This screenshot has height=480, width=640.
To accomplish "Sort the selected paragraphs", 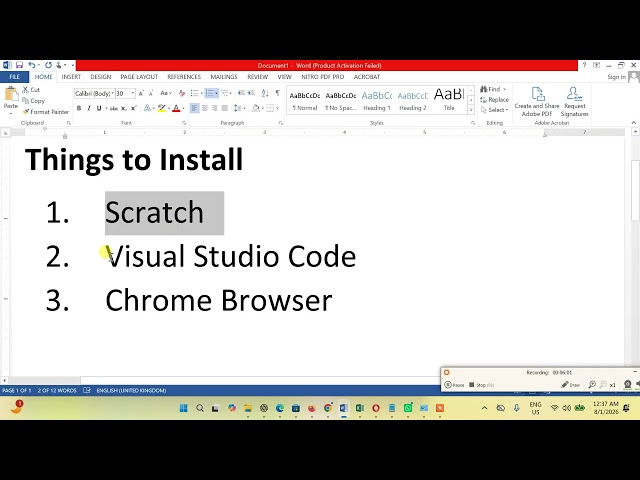I will [265, 93].
